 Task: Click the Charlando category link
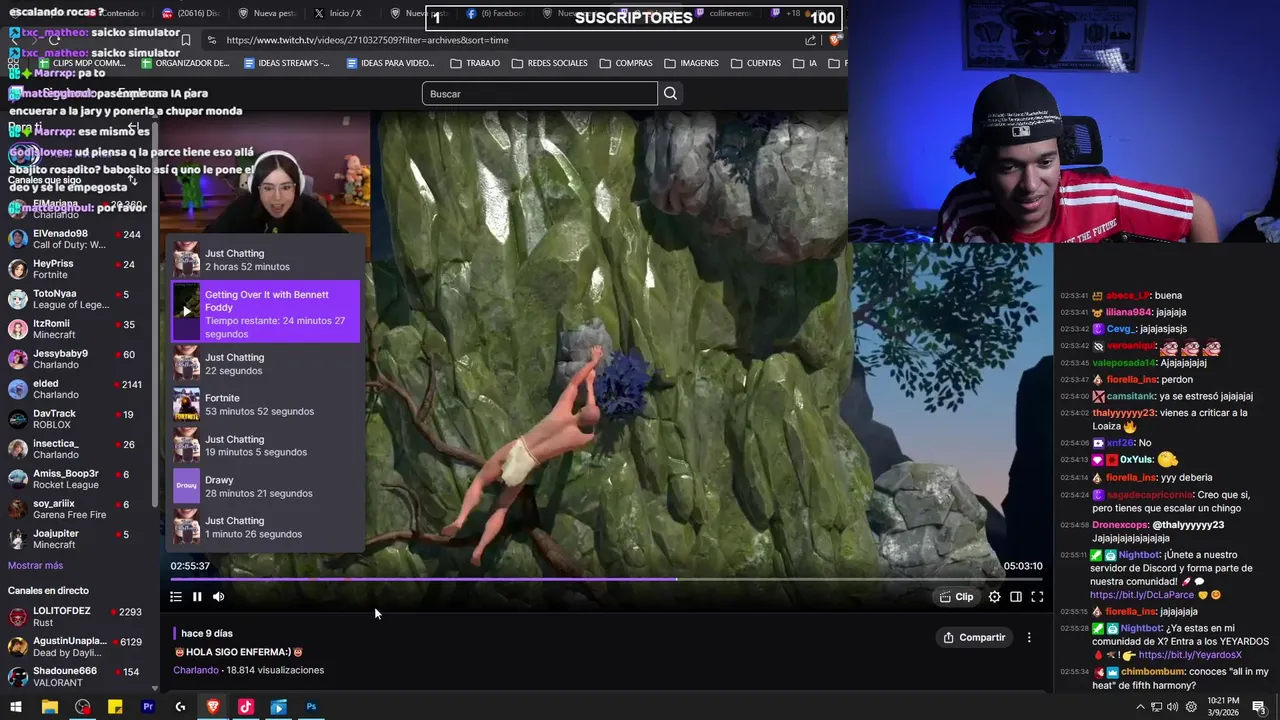[195, 670]
